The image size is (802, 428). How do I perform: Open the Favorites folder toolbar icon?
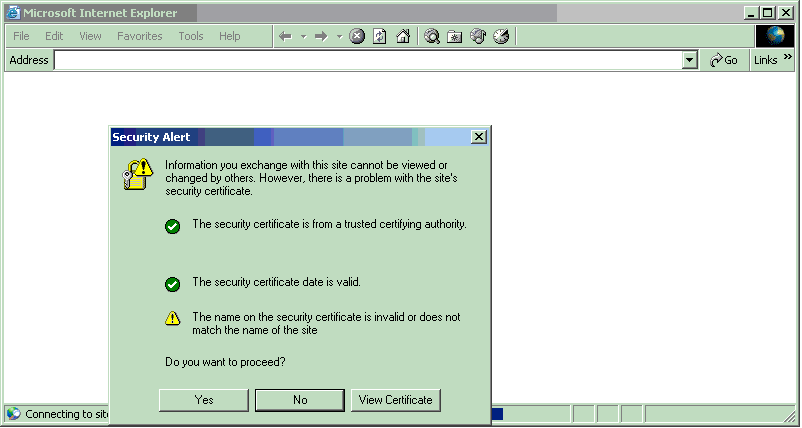454,36
